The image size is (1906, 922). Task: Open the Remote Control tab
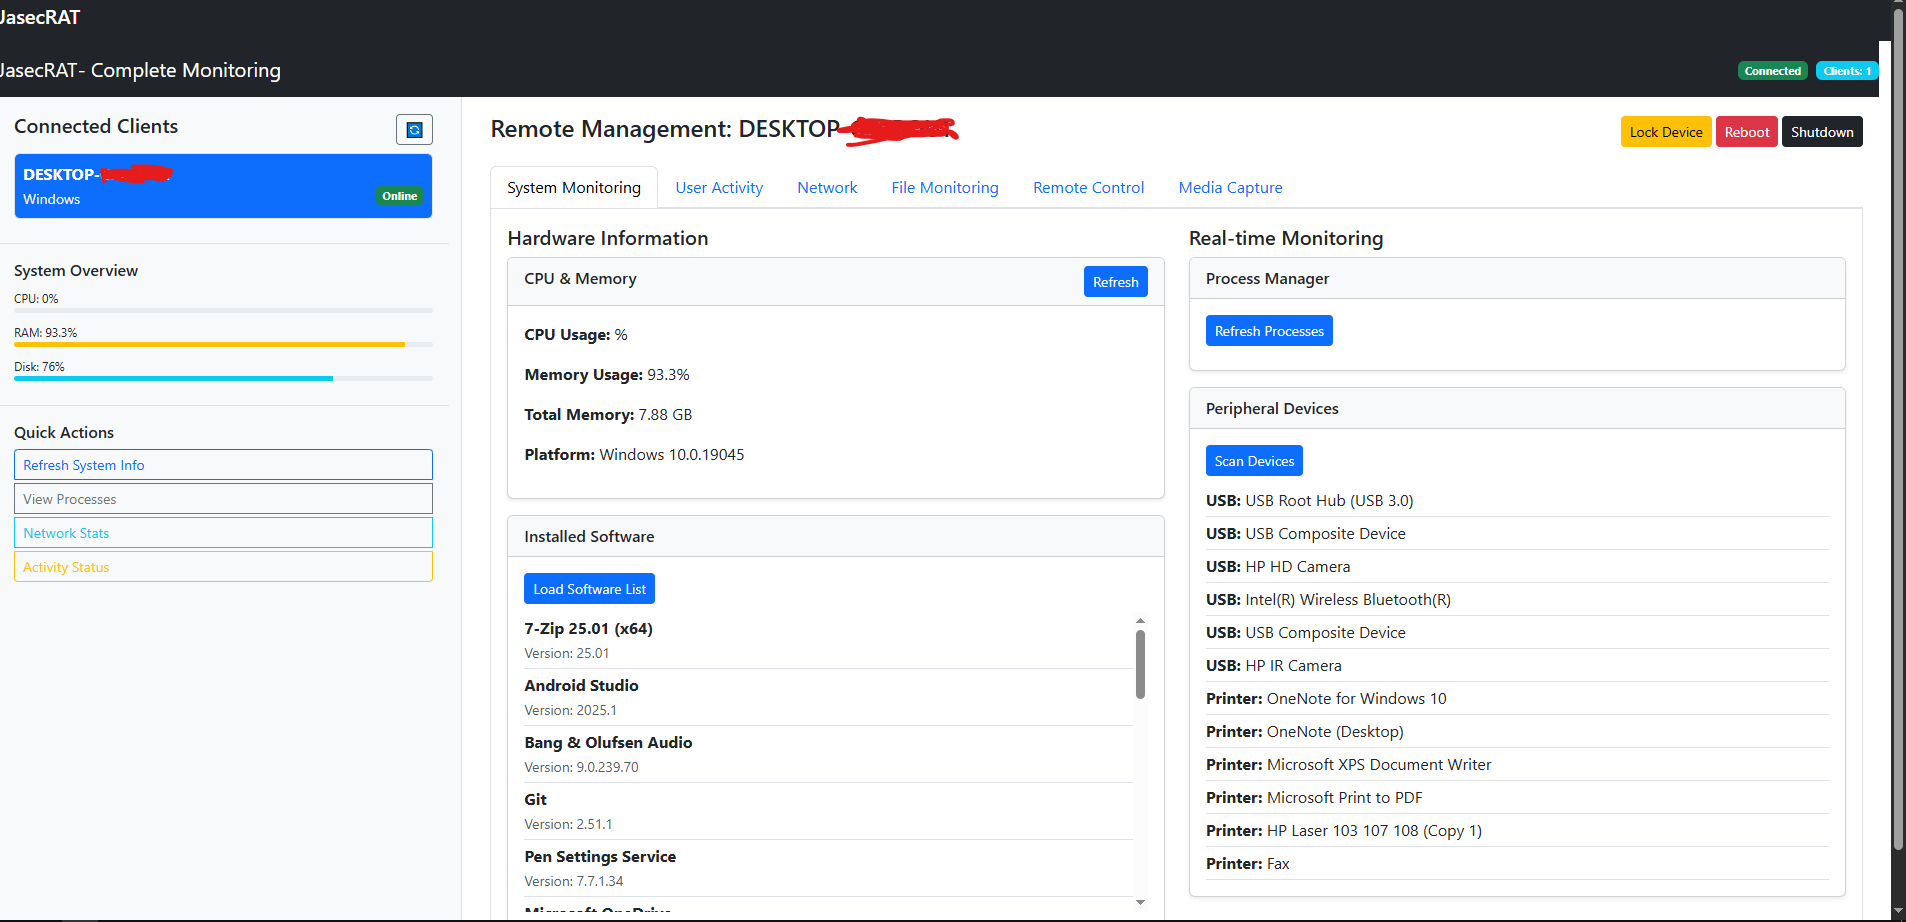click(x=1088, y=187)
